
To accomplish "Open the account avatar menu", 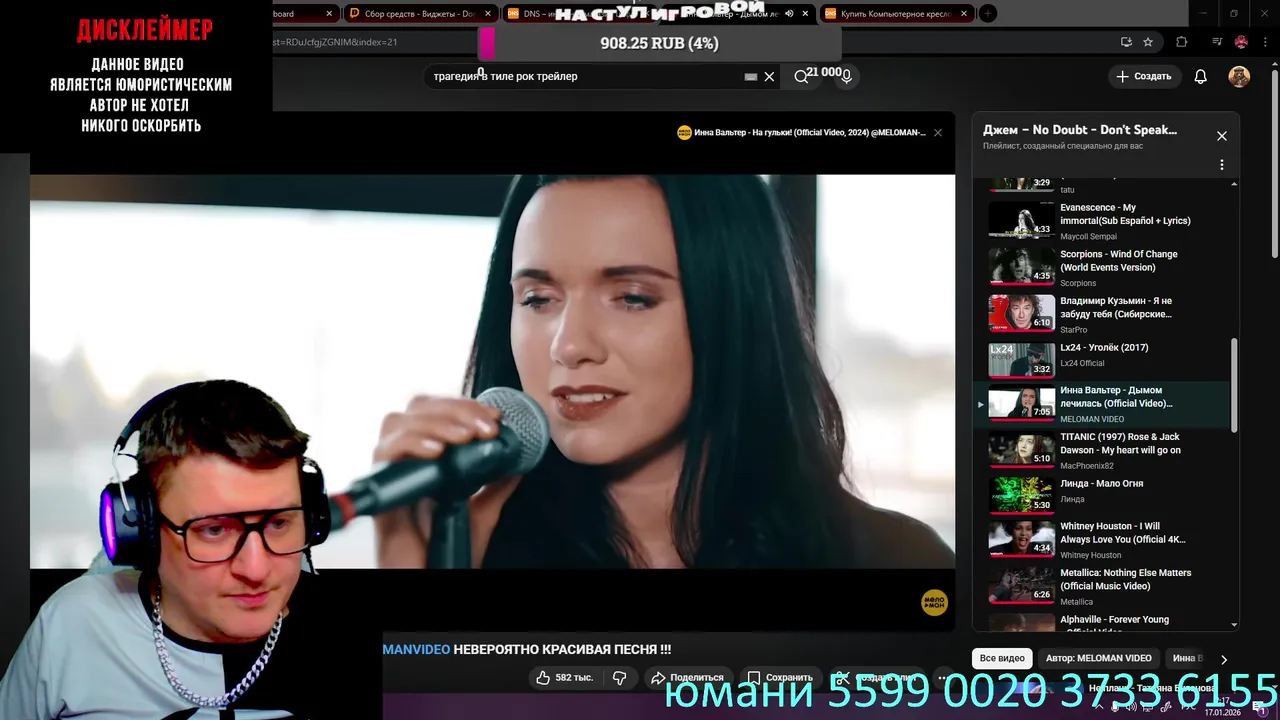I will 1239,76.
